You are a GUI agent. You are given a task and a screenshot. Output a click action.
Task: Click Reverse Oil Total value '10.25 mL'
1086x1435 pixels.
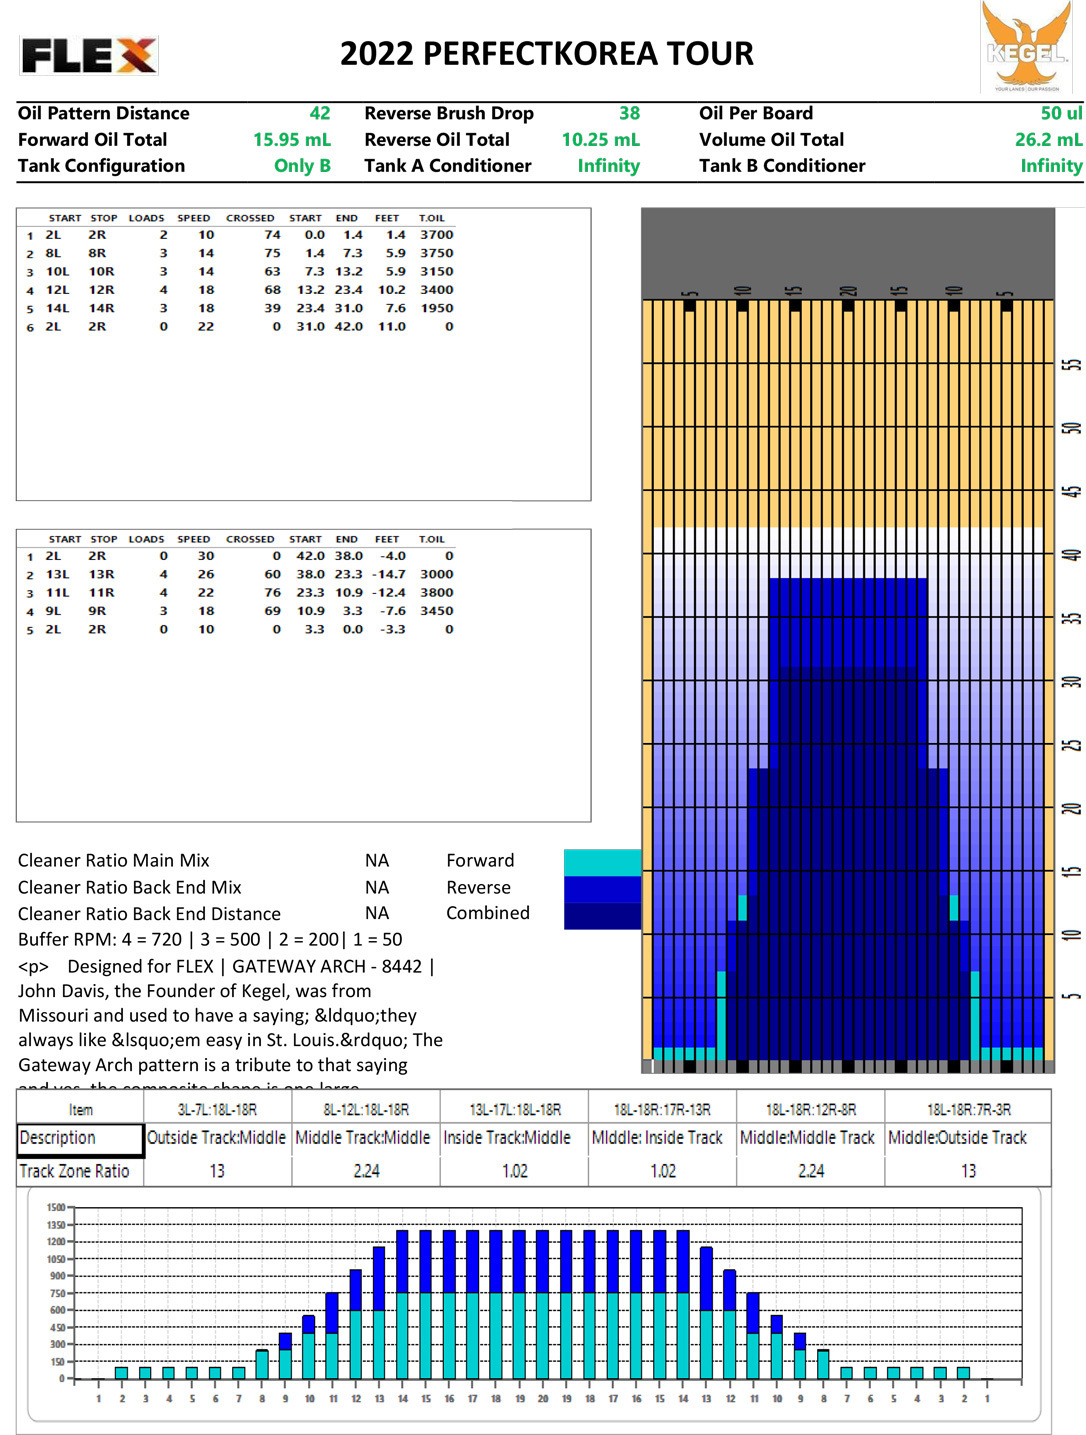[600, 139]
